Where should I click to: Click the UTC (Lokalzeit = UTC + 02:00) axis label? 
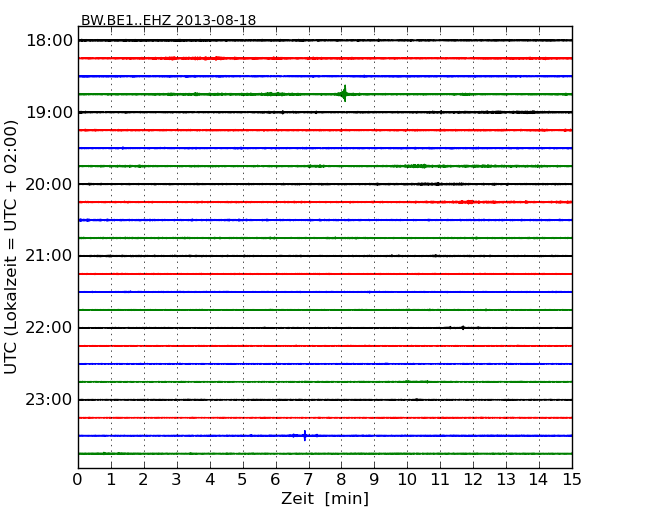coord(11,247)
